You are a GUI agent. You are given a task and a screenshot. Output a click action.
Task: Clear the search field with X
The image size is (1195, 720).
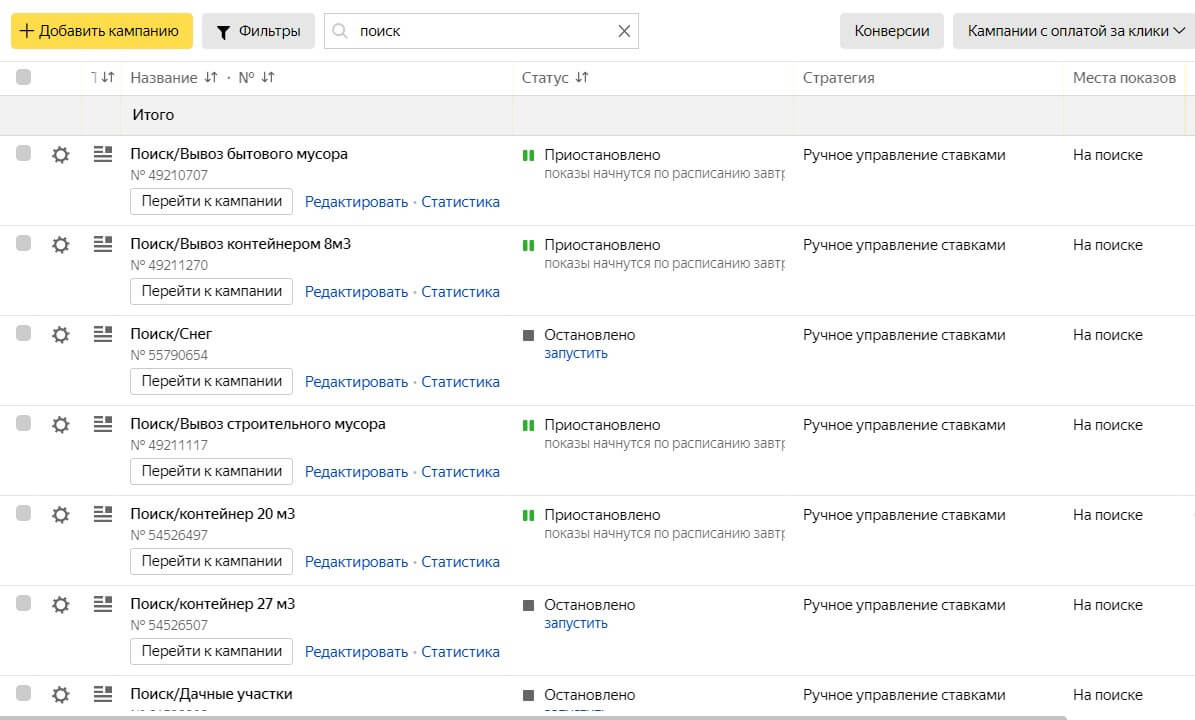point(624,31)
